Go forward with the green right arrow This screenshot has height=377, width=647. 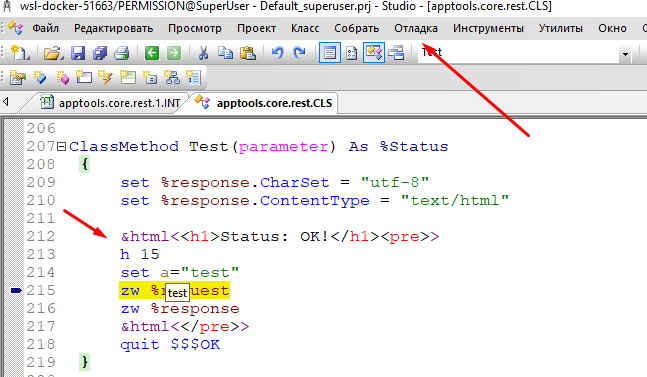point(174,53)
